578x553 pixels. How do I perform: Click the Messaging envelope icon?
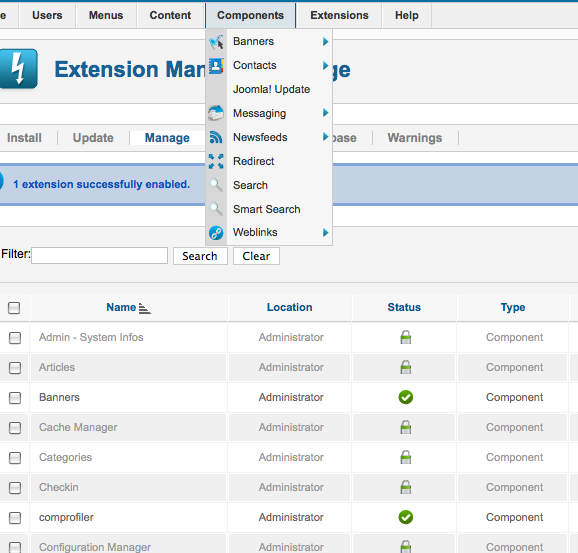(x=216, y=113)
